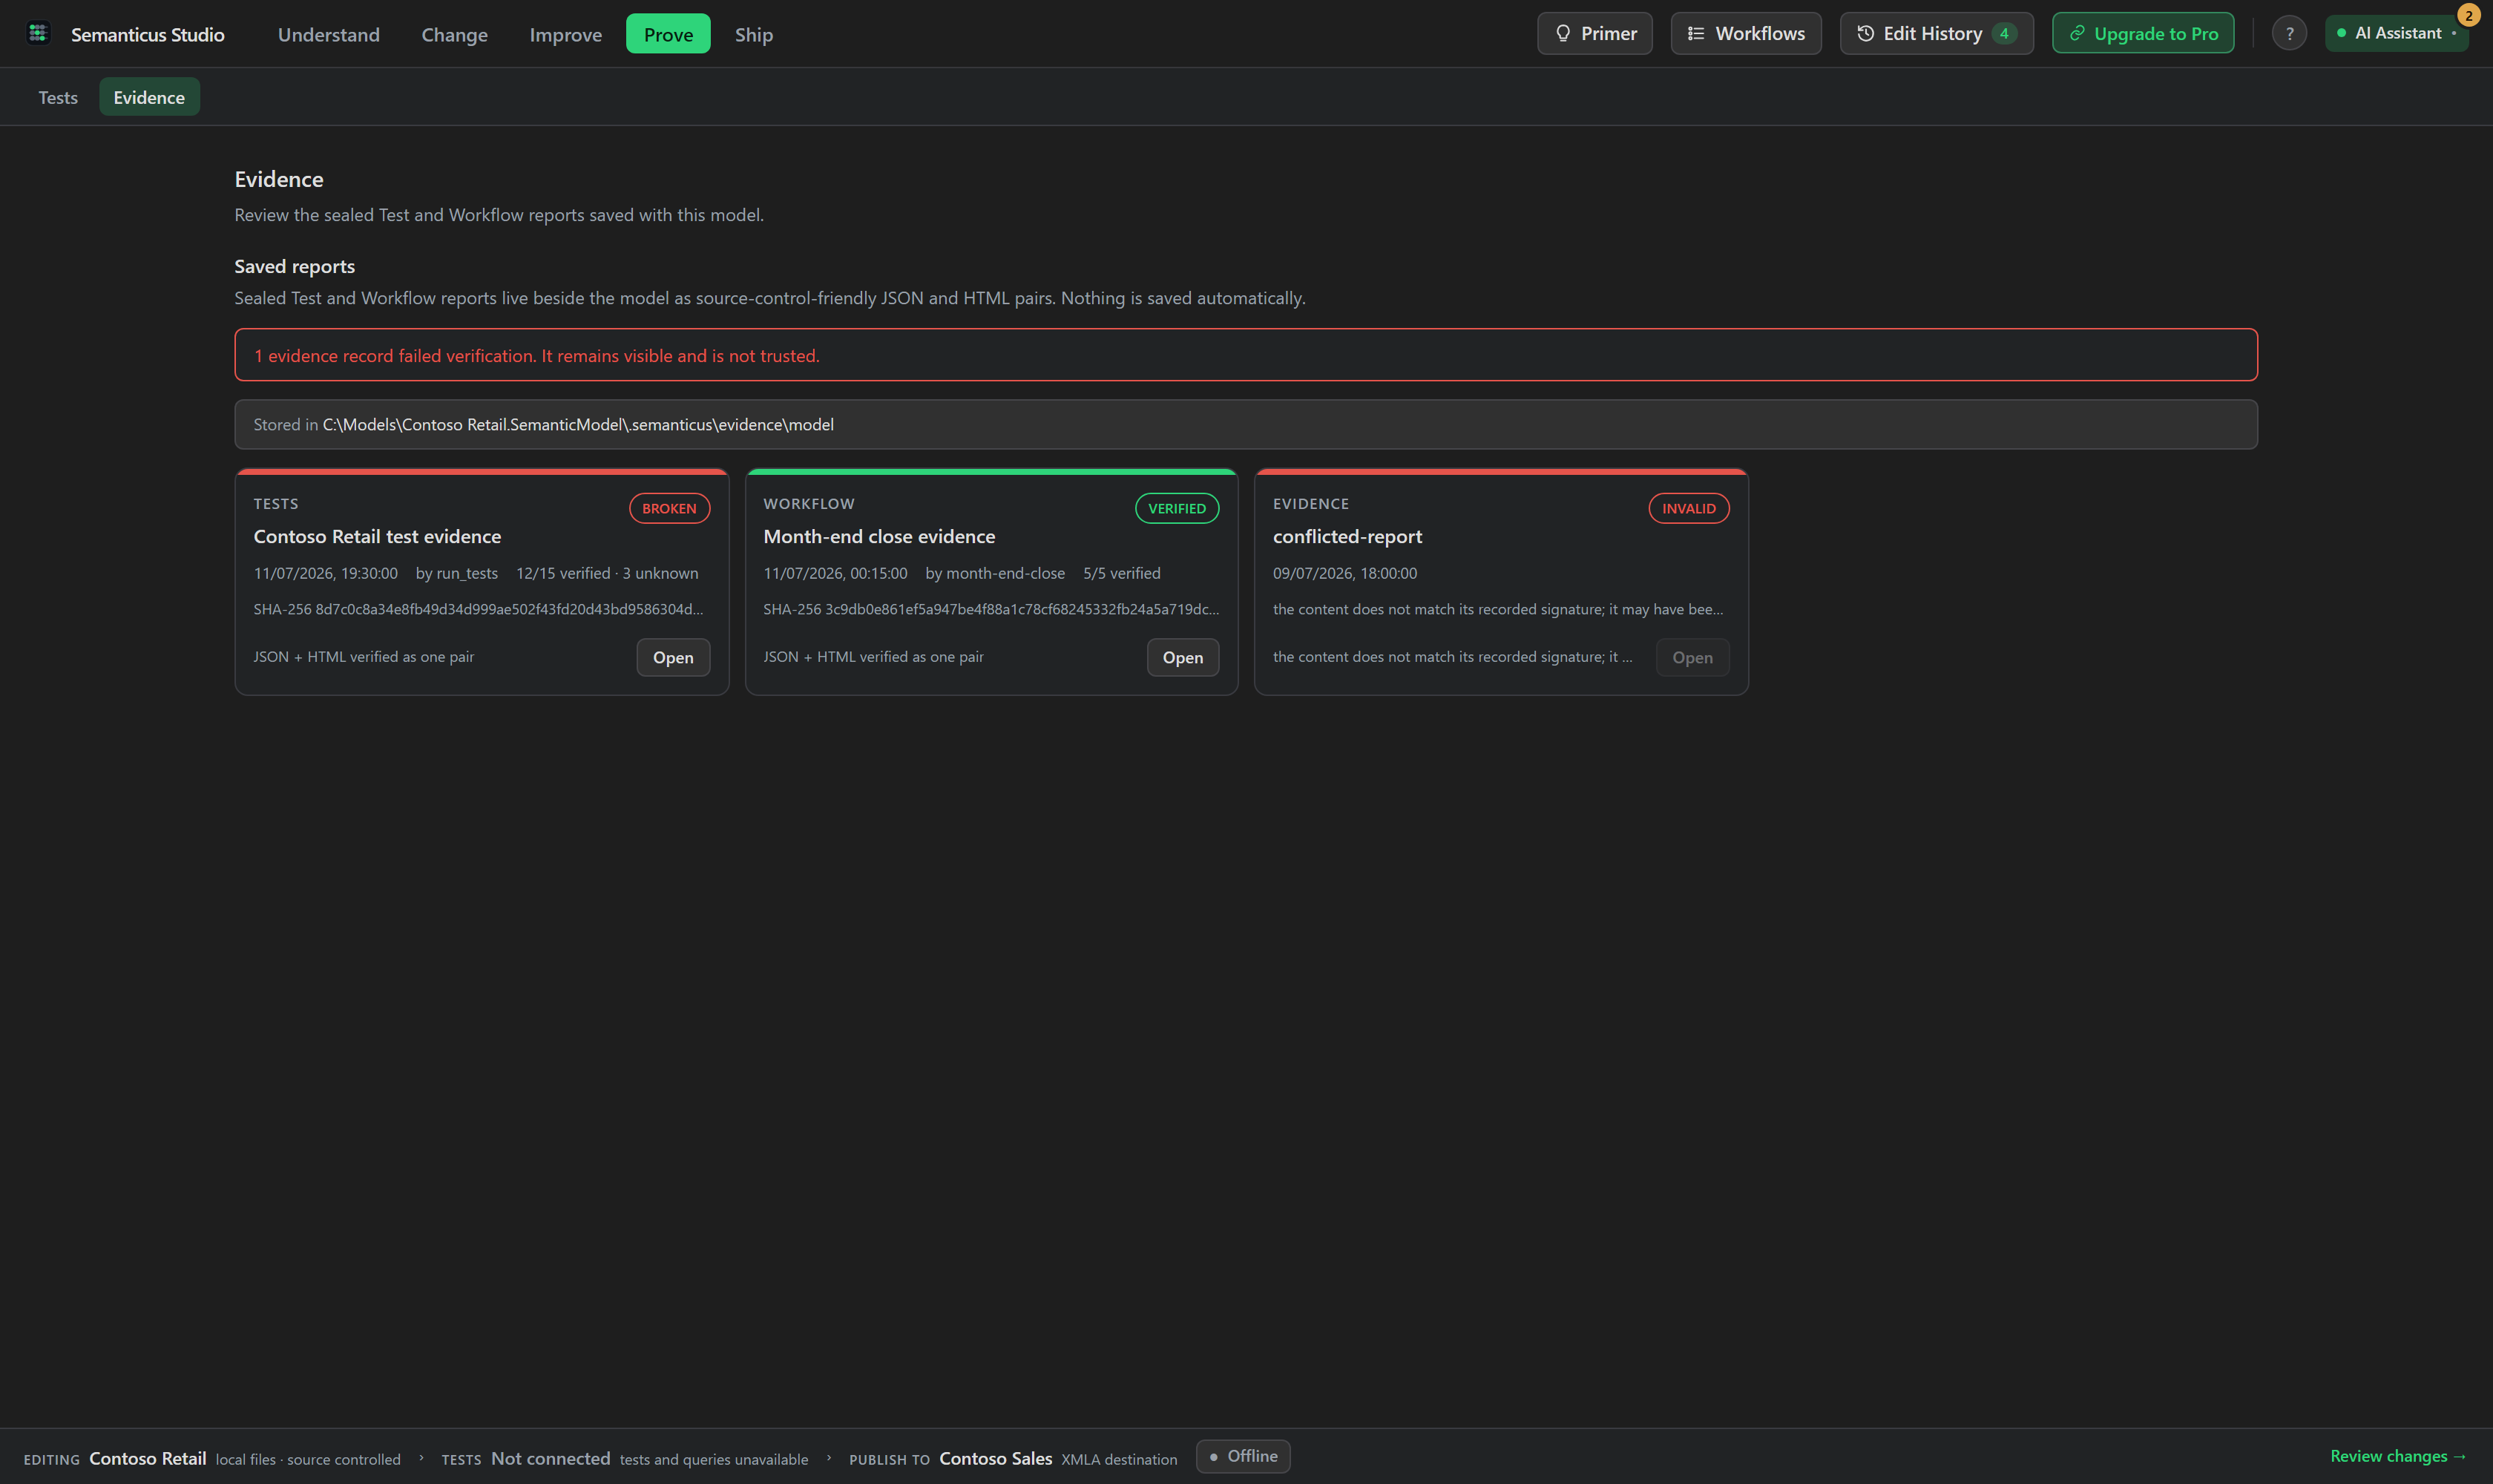Click 'by run_tests' on tests card
Viewport: 2493px width, 1484px height.
pyautogui.click(x=457, y=573)
